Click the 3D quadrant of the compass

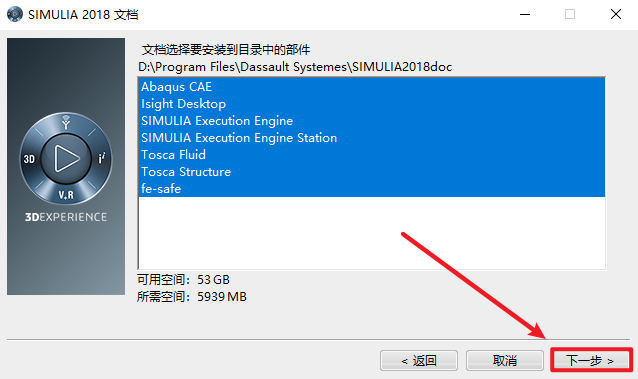[x=29, y=159]
